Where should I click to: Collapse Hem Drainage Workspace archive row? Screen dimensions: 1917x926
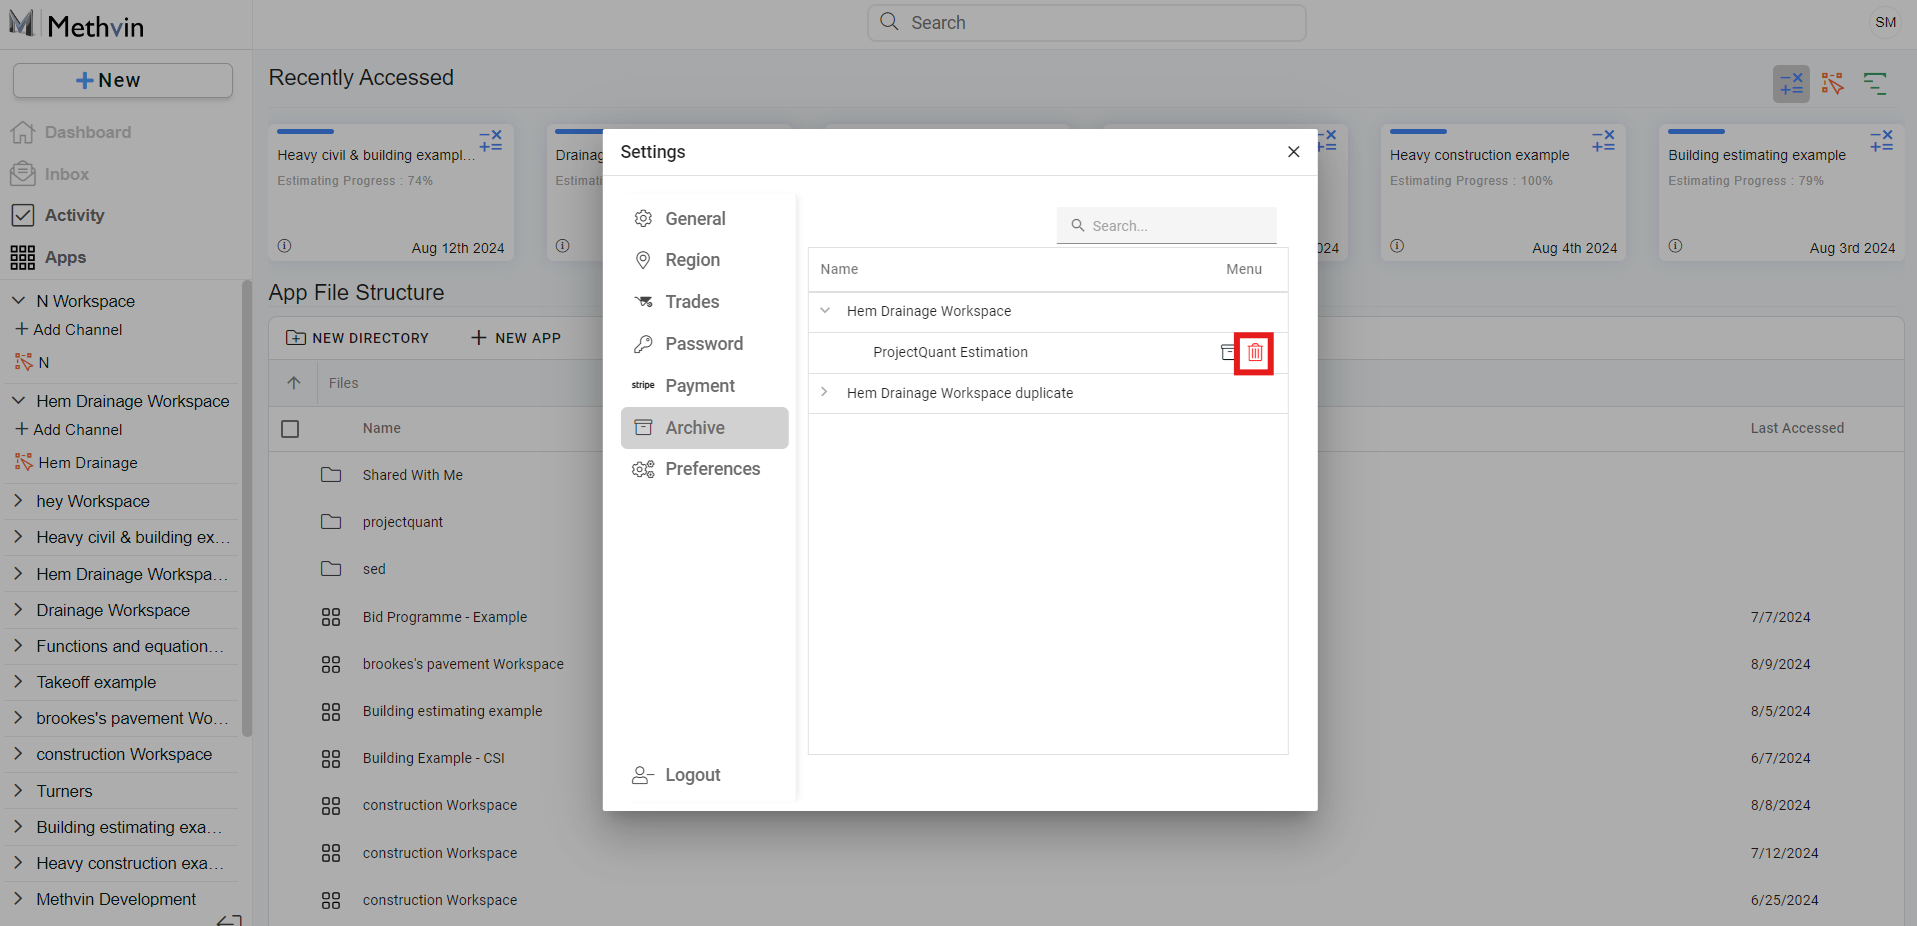tap(825, 311)
